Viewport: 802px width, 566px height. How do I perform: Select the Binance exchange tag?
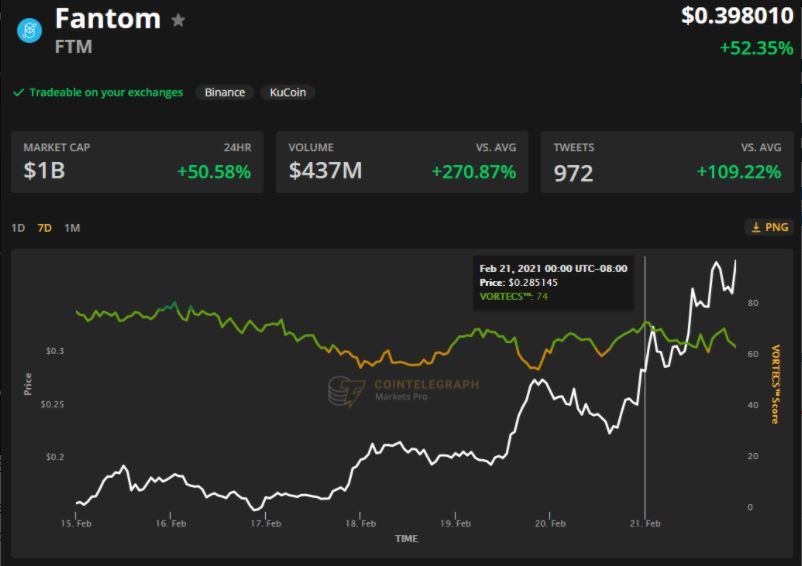[225, 92]
